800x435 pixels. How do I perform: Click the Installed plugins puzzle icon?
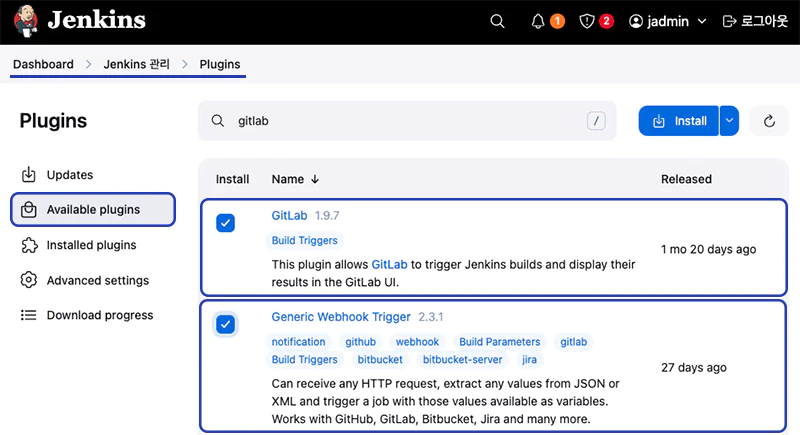coord(29,245)
